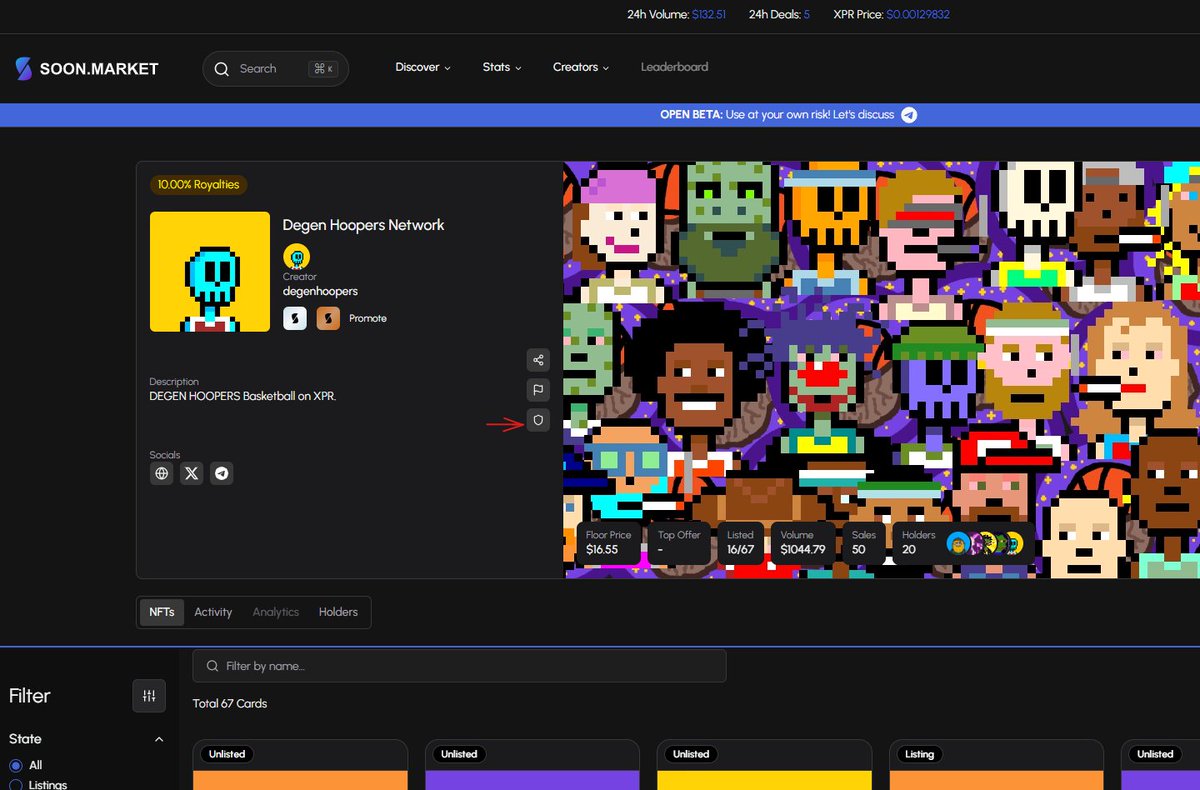The height and width of the screenshot is (790, 1200).
Task: Click the Volume $1044.79 stat box
Action: pos(803,543)
